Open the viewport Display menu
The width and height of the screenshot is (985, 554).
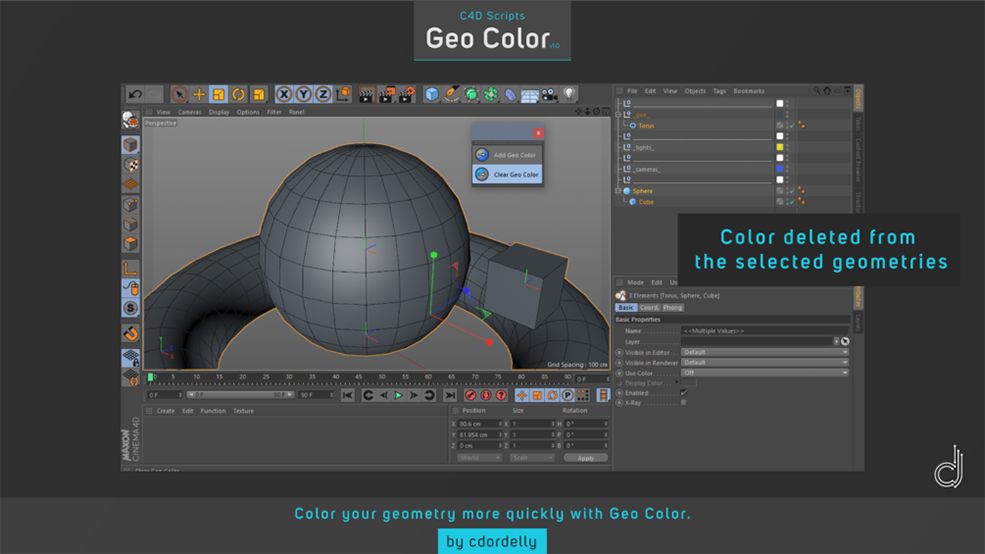click(219, 112)
